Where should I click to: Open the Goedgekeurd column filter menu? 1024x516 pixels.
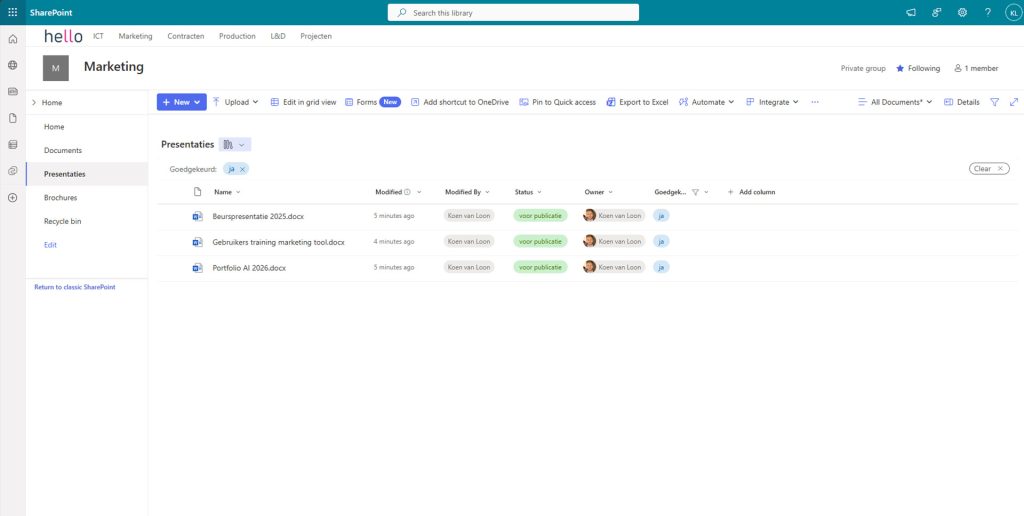click(682, 192)
